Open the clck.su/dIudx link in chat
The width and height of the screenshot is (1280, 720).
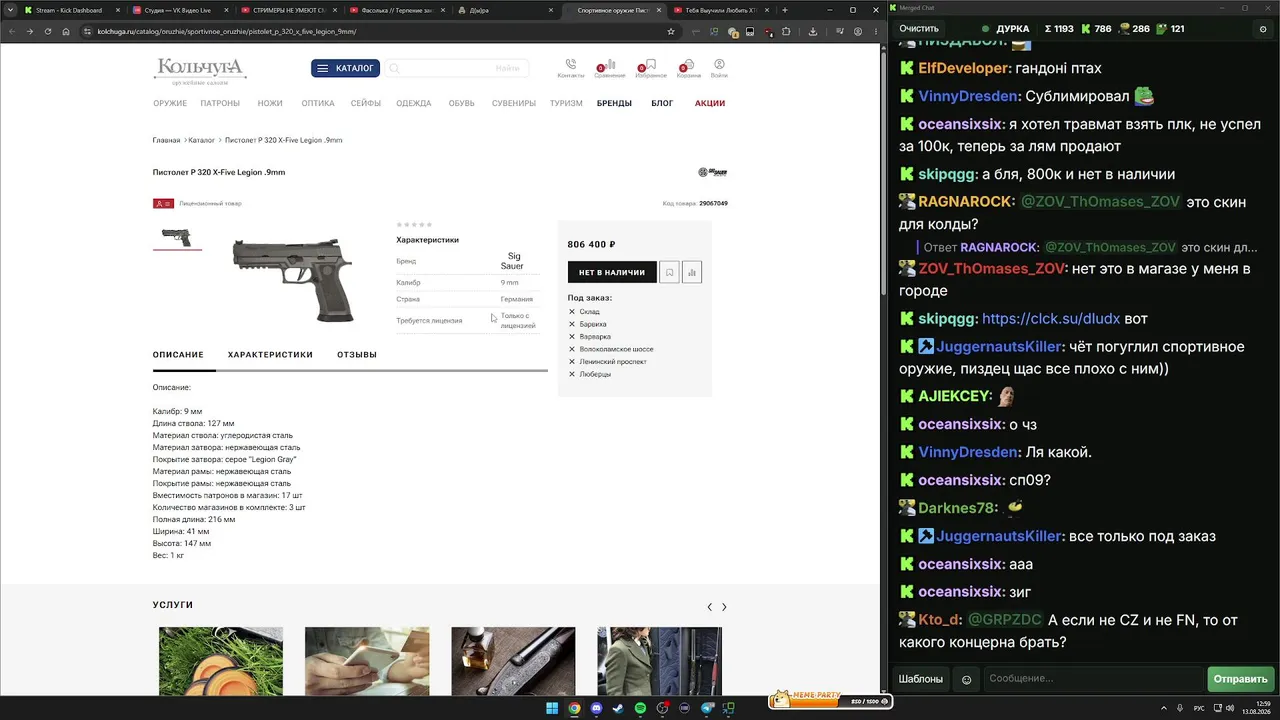[x=1051, y=319]
